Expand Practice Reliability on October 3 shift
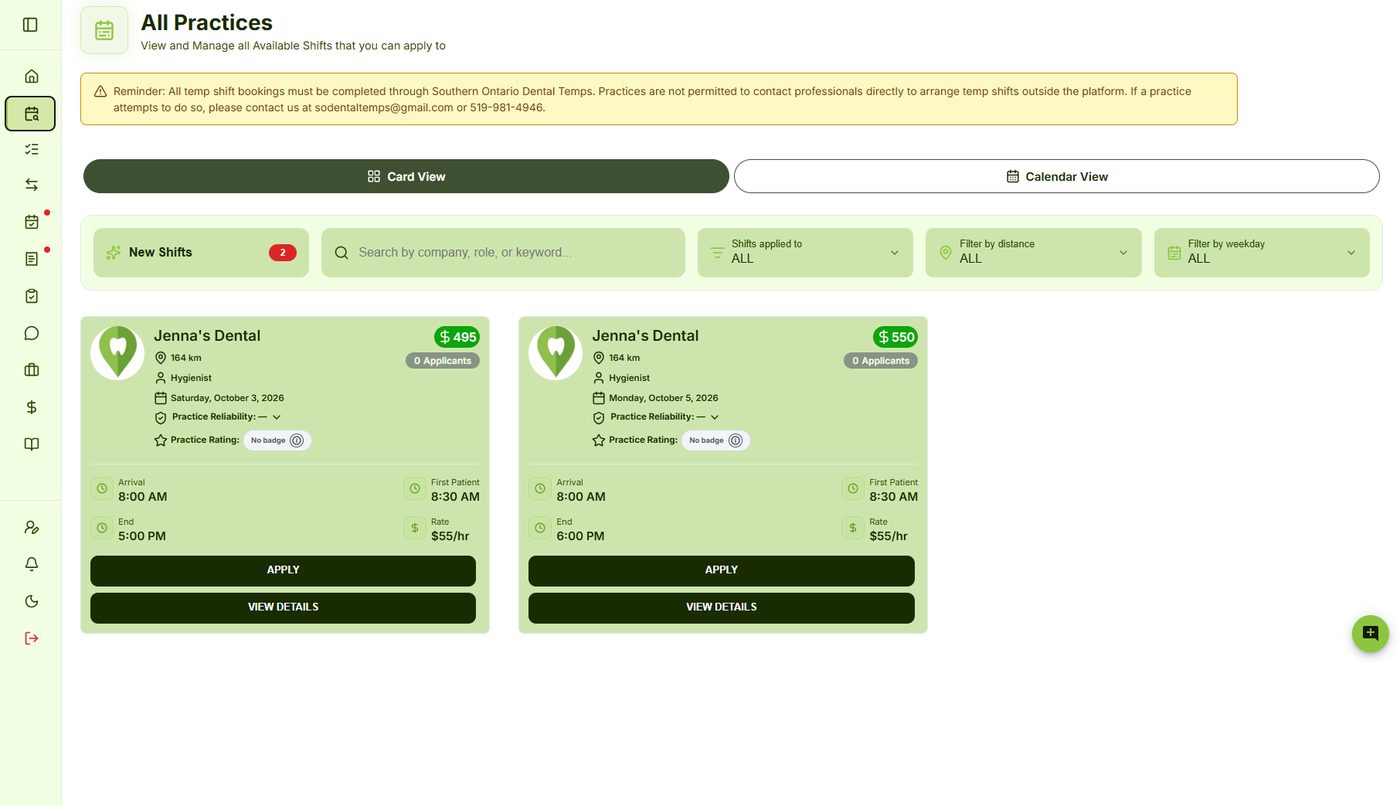Viewport: 1400px width, 806px height. [x=277, y=417]
